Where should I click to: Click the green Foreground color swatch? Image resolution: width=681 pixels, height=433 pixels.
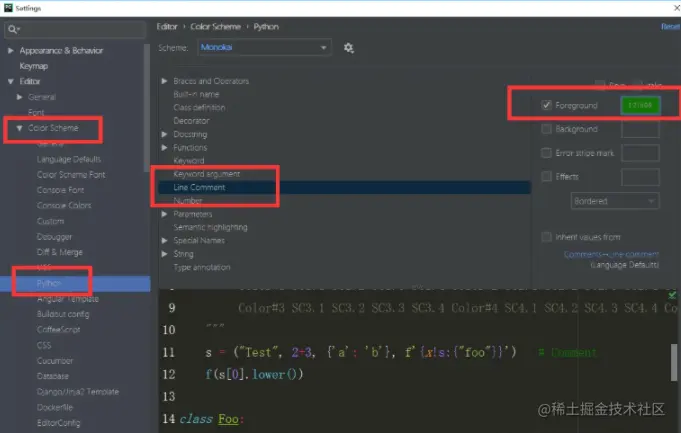640,105
